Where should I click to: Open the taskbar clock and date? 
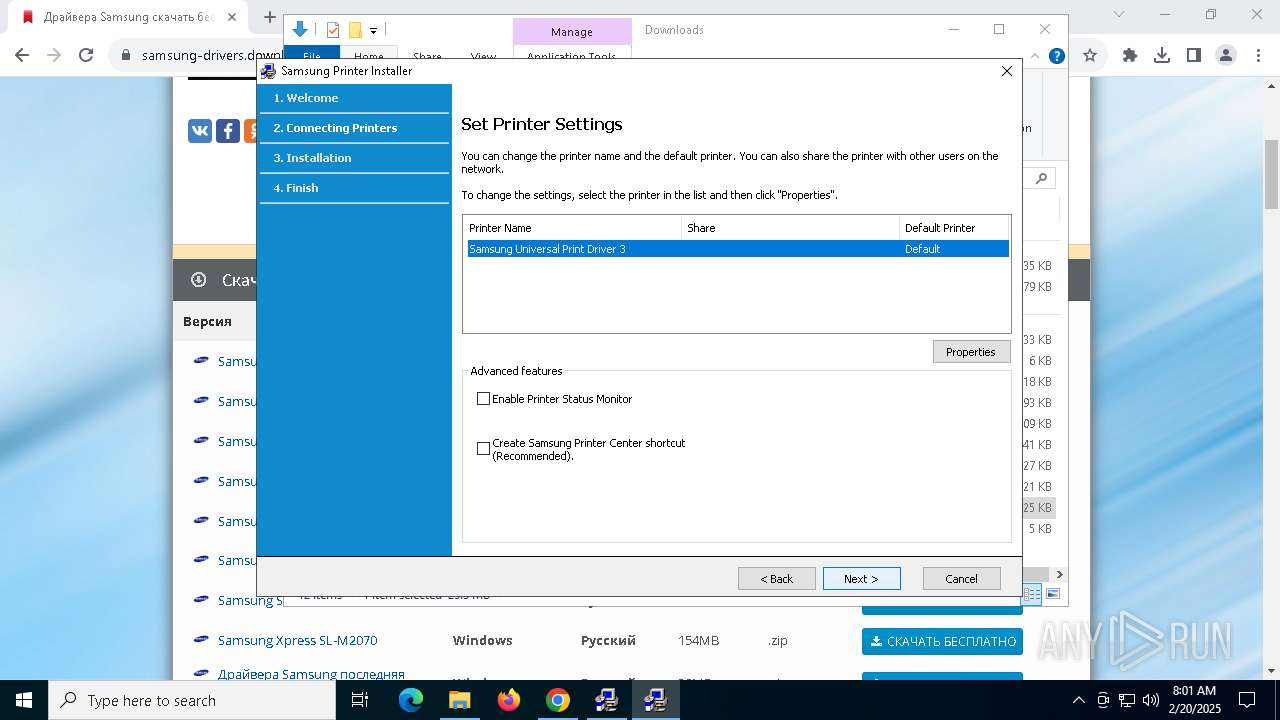(x=1194, y=700)
